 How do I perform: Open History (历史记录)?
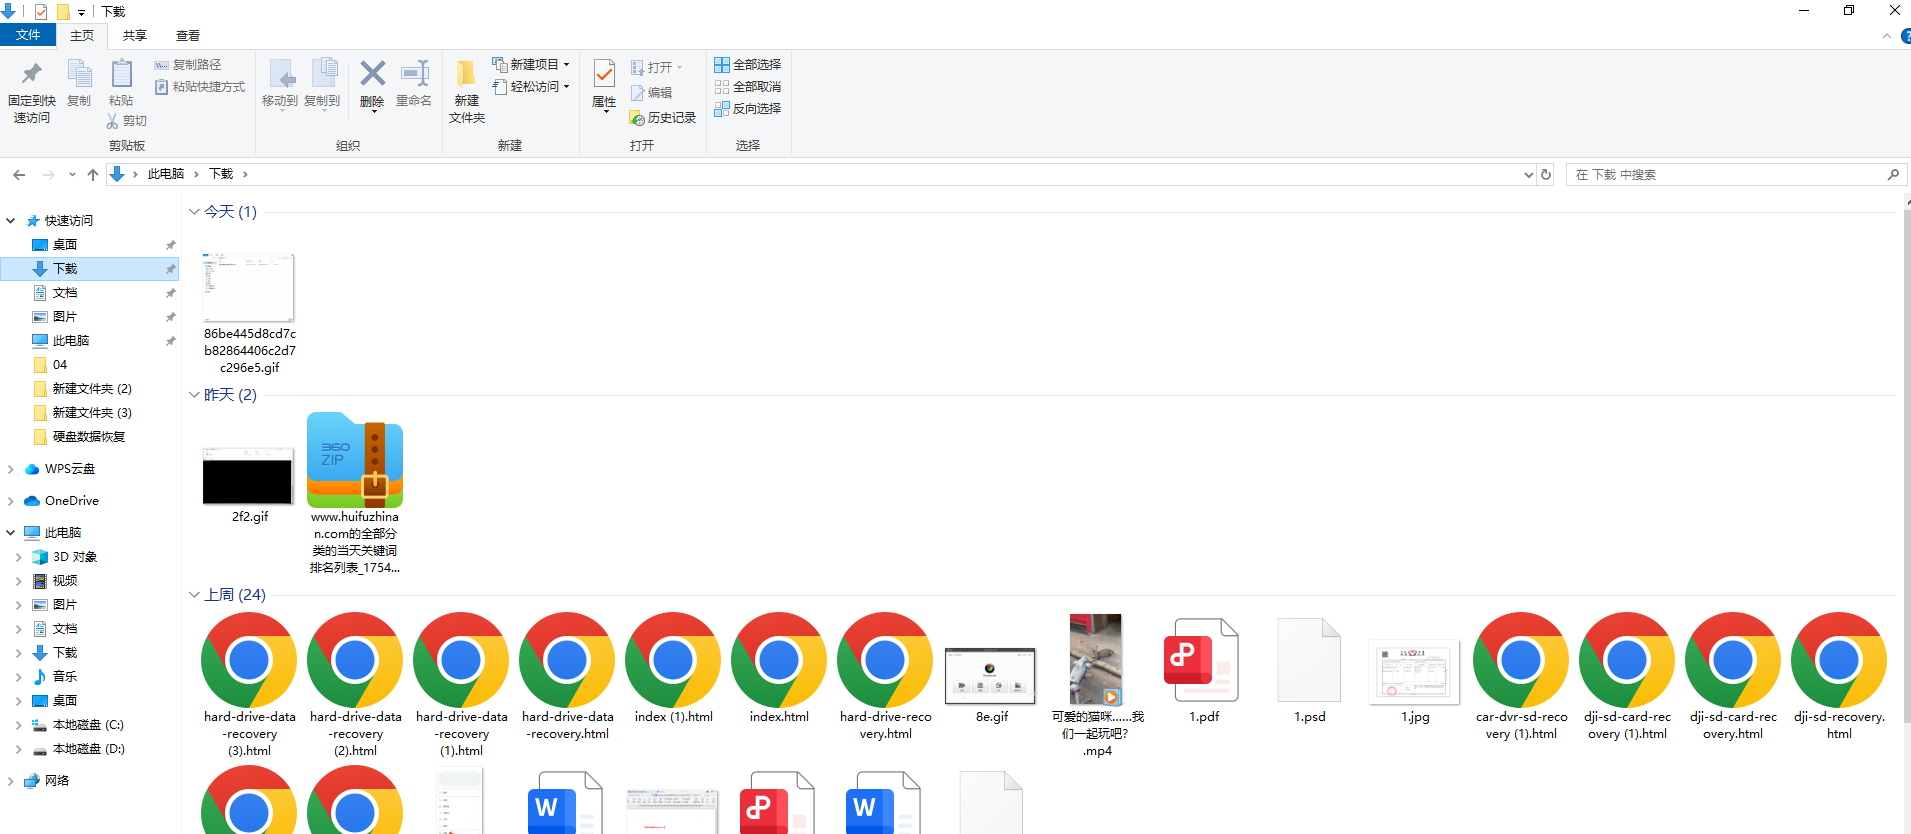coord(662,117)
